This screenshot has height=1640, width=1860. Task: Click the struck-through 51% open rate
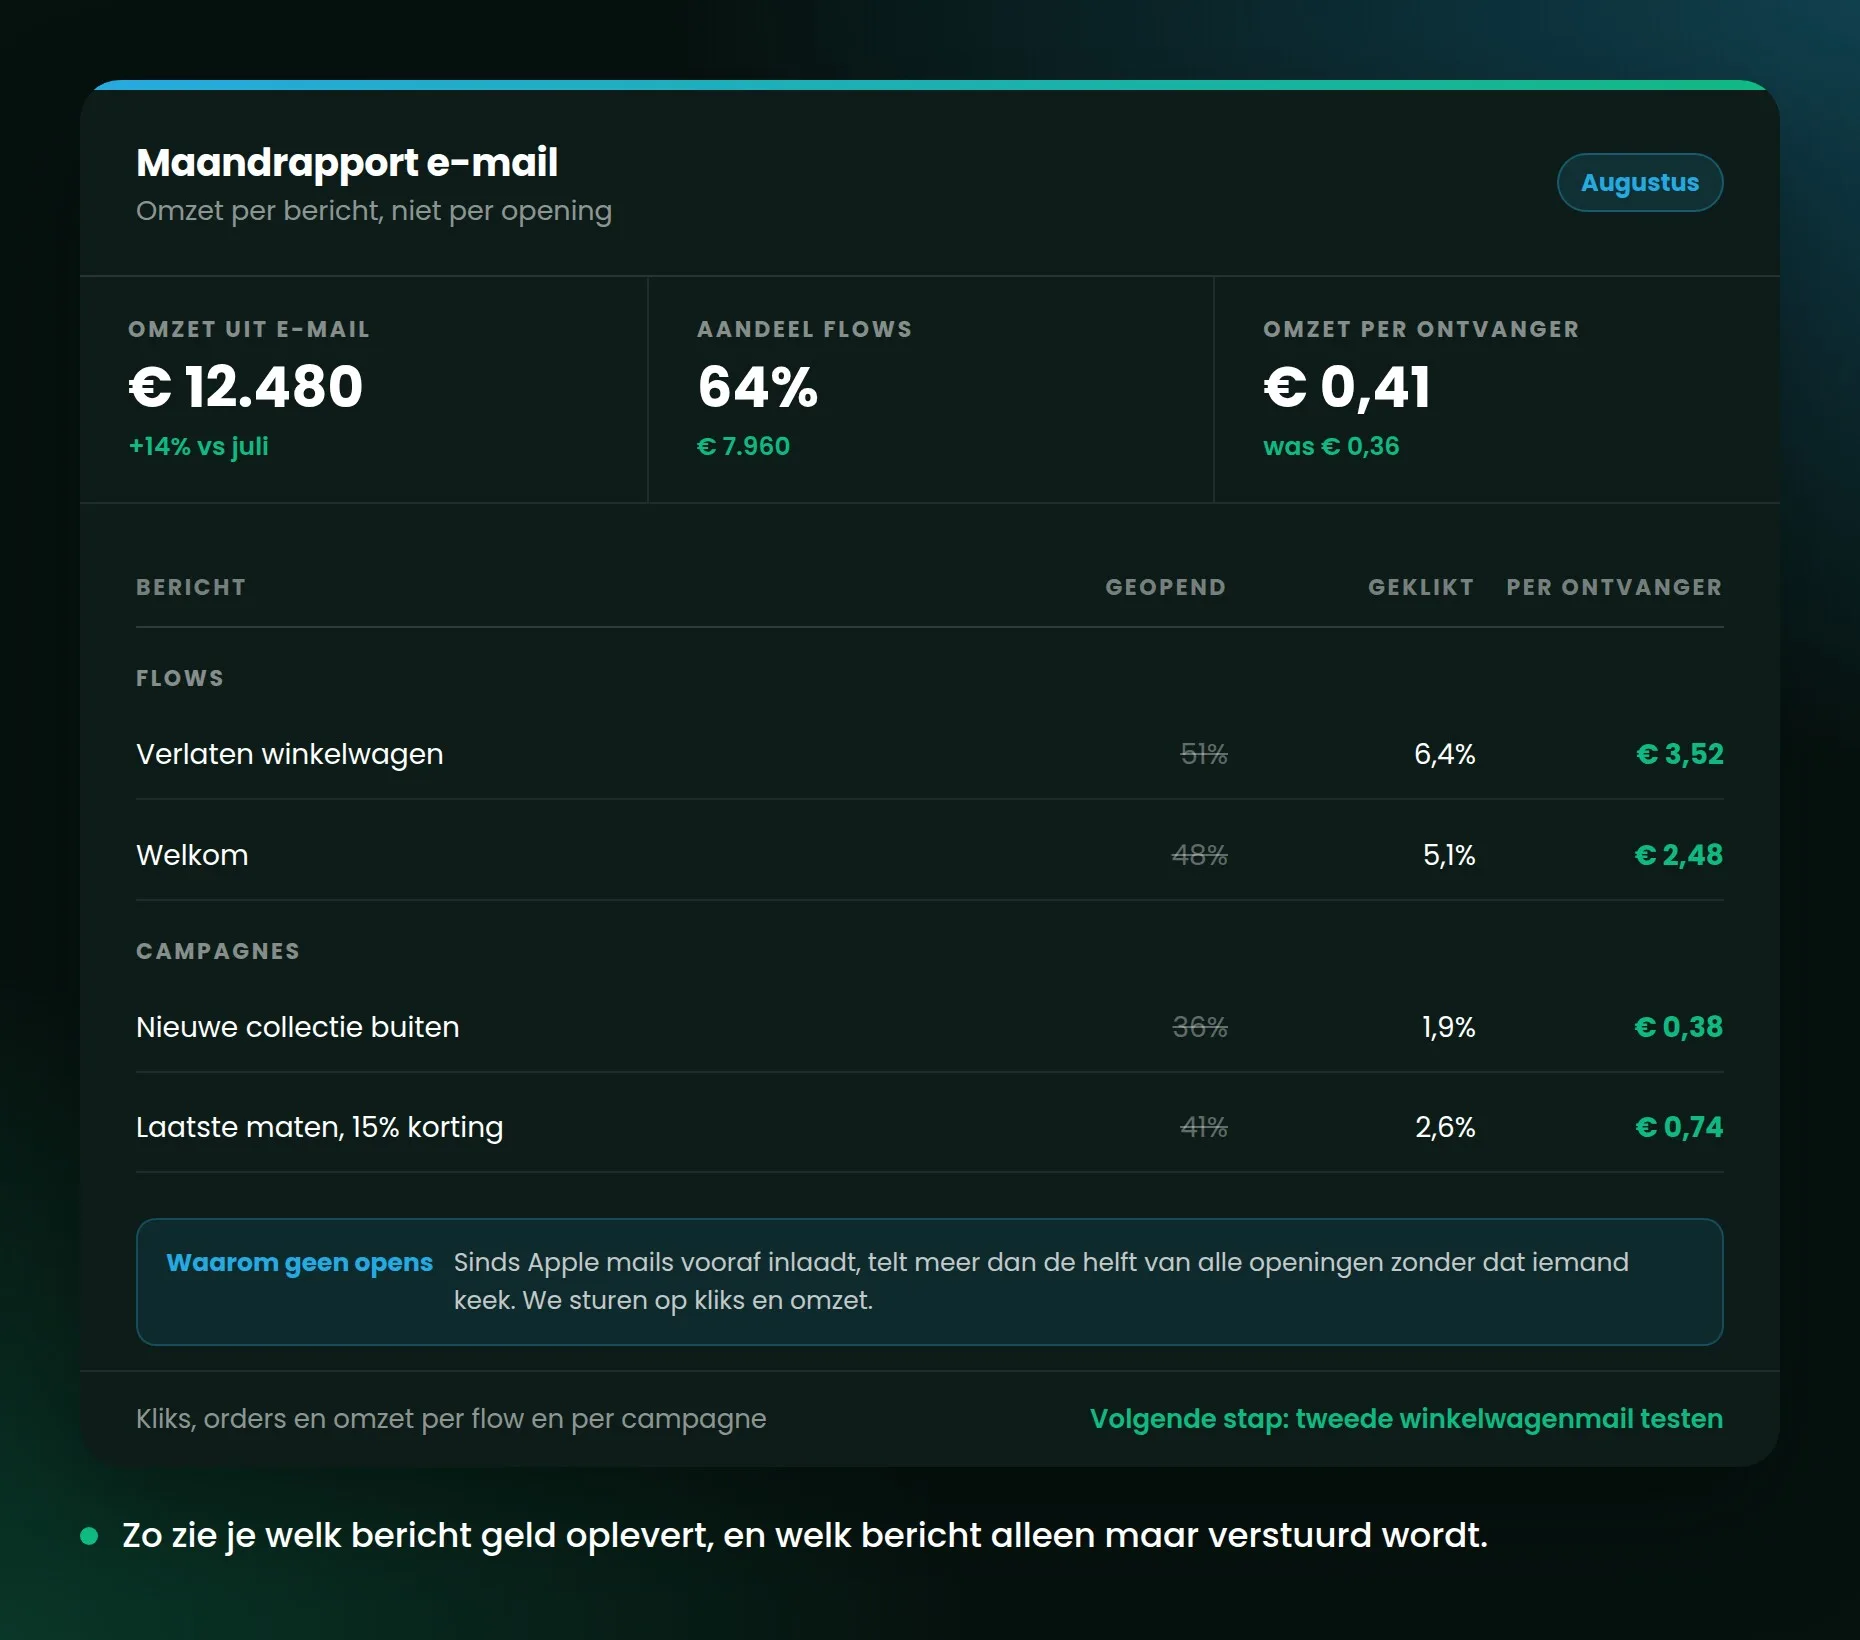(1204, 754)
